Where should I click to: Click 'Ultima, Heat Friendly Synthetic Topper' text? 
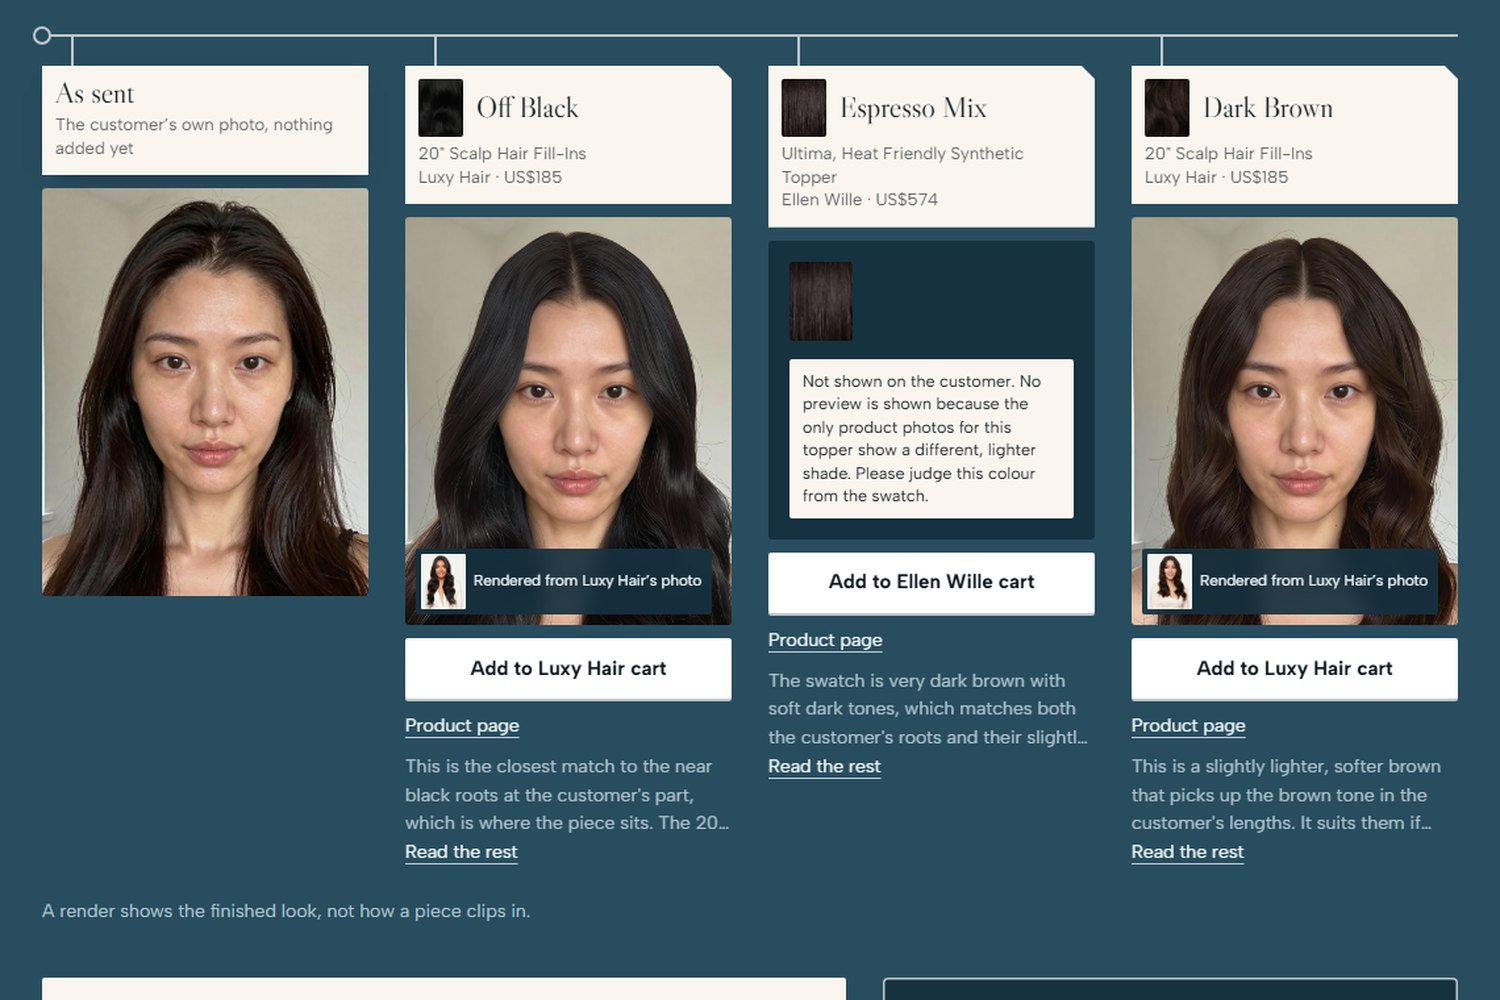click(902, 165)
